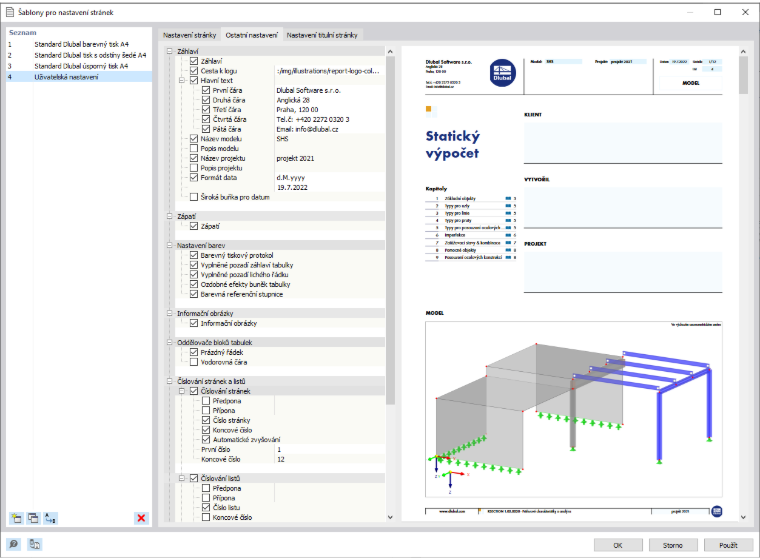Click the Použít button
The width and height of the screenshot is (760, 560).
(728, 545)
